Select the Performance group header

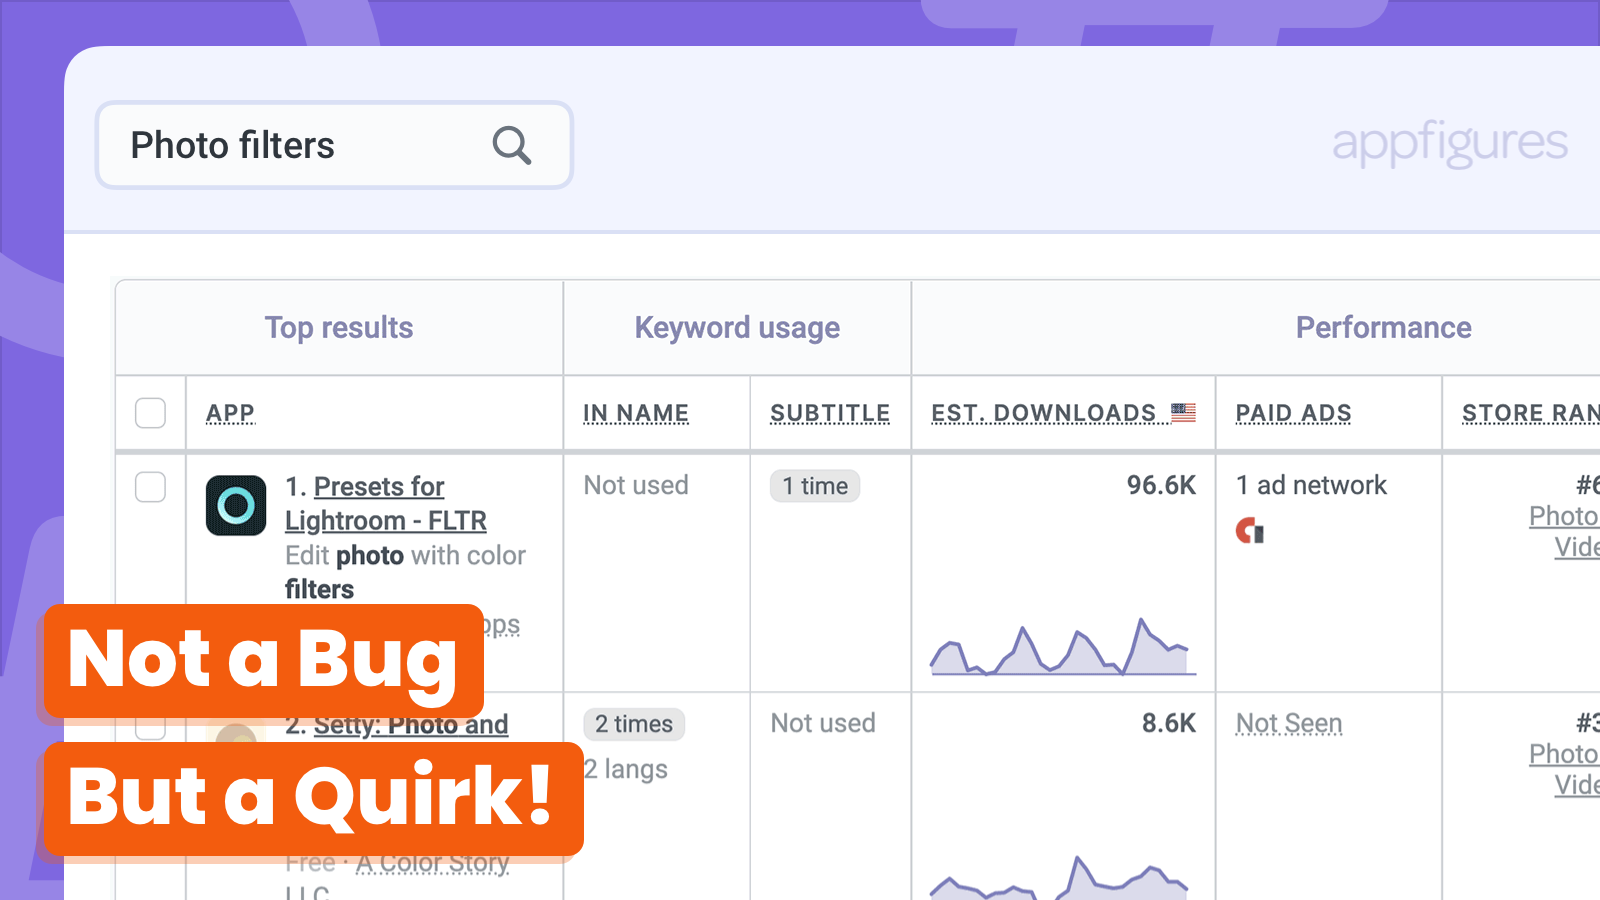point(1384,328)
